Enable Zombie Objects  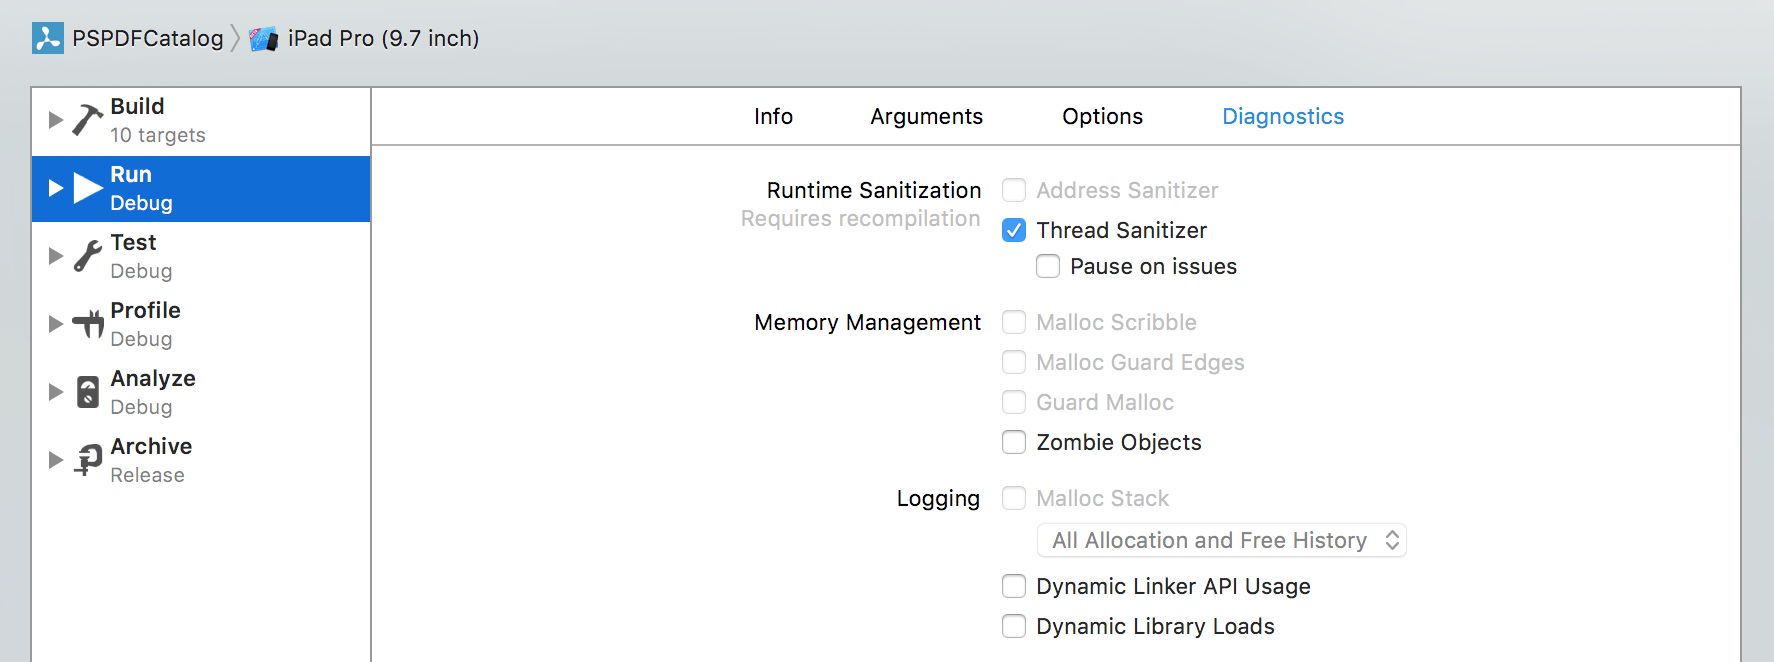(1013, 442)
